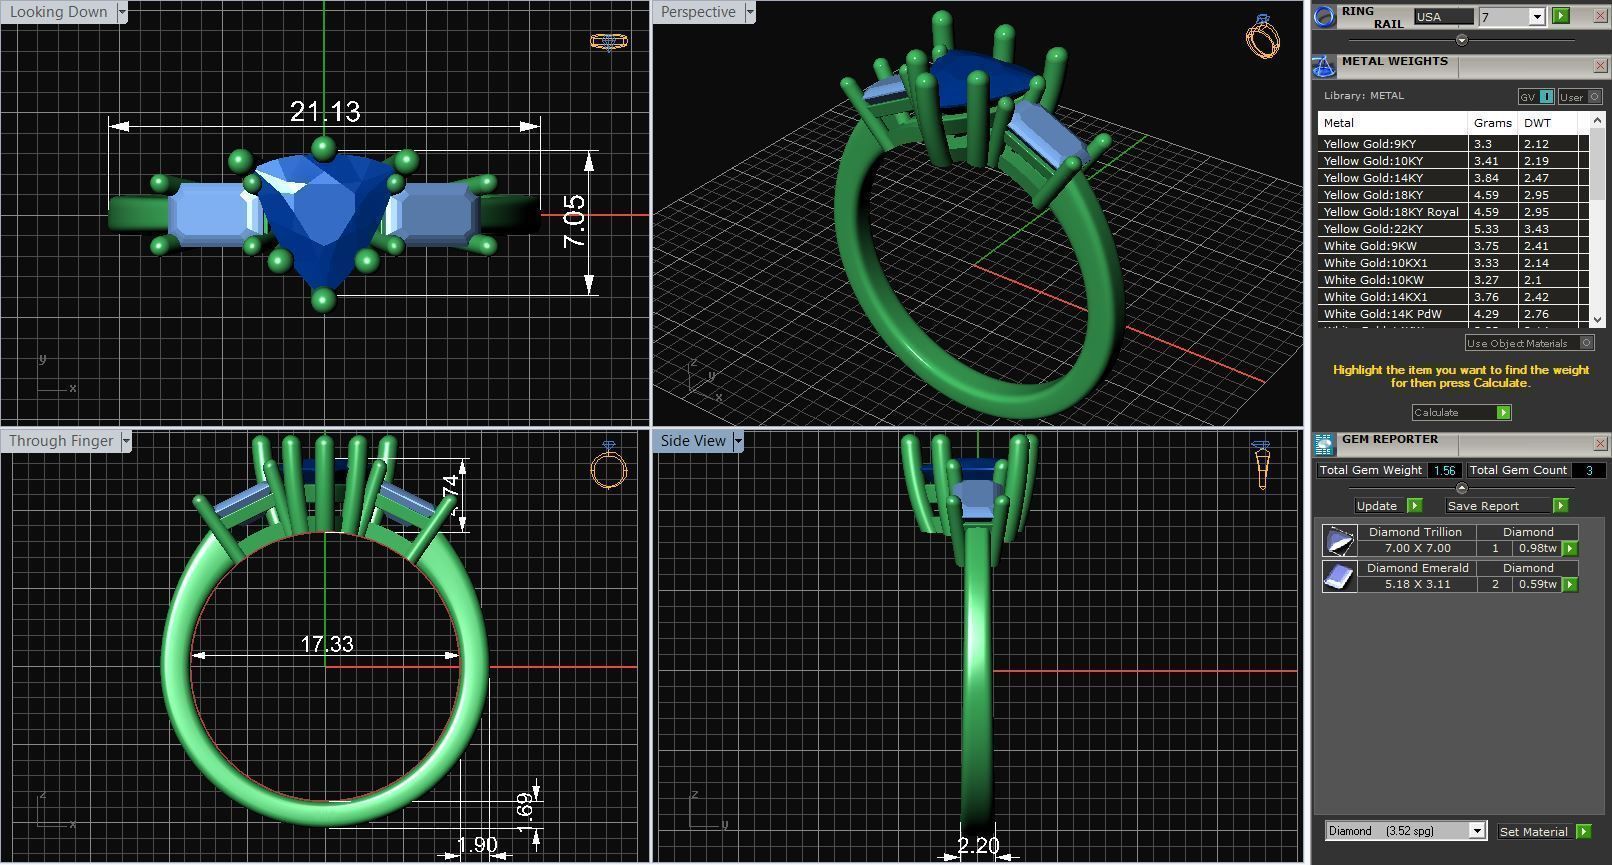Screen dimensions: 1612x865
Task: Click the metal list scrollbar up arrow
Action: point(1597,120)
